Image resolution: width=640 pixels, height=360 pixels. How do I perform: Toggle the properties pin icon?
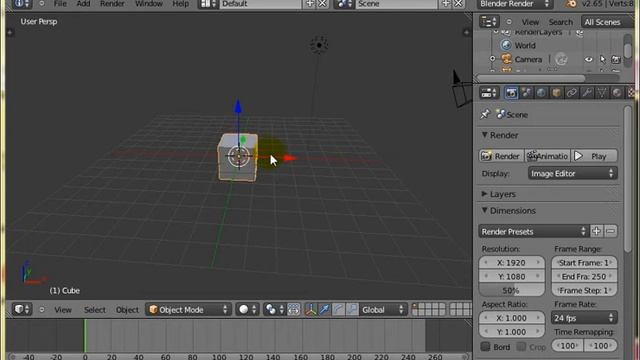tap(485, 115)
